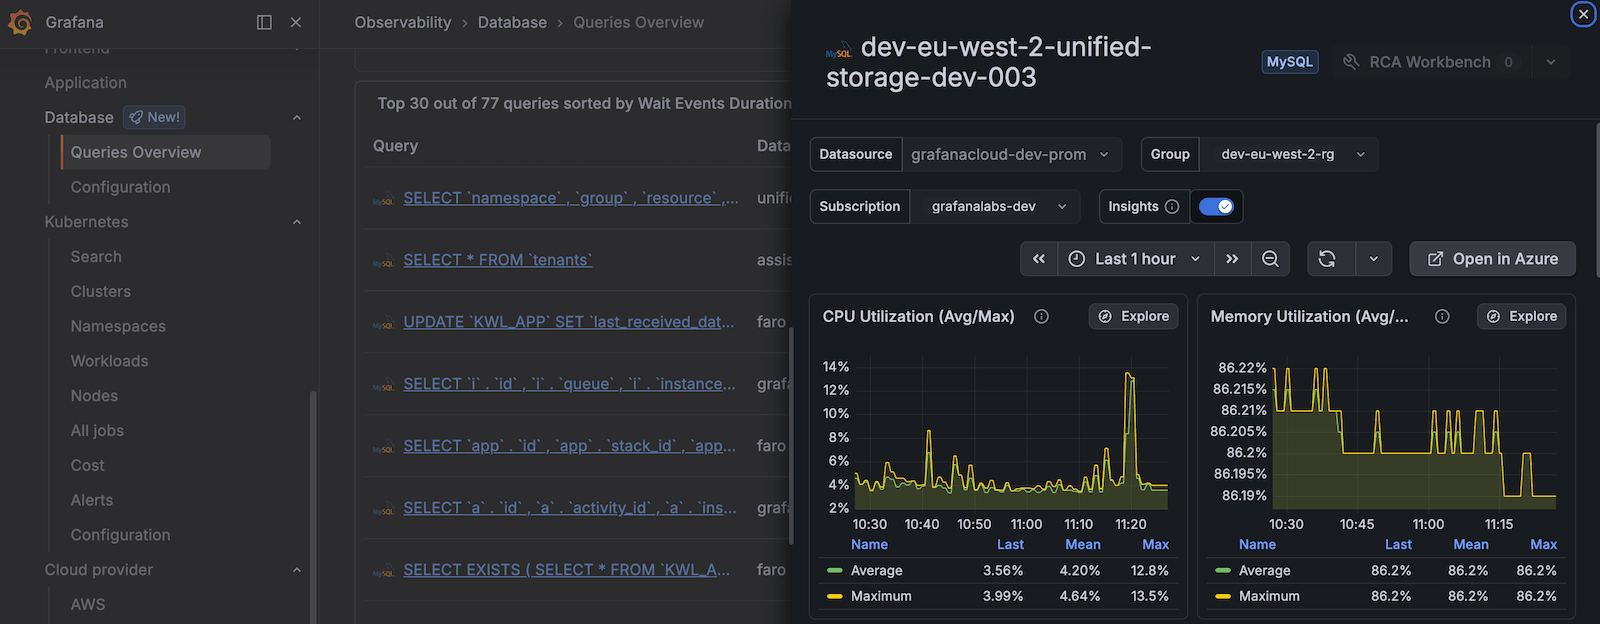Open the SELECT `app`.`id` stack_id query
The height and width of the screenshot is (624, 1600).
point(570,446)
